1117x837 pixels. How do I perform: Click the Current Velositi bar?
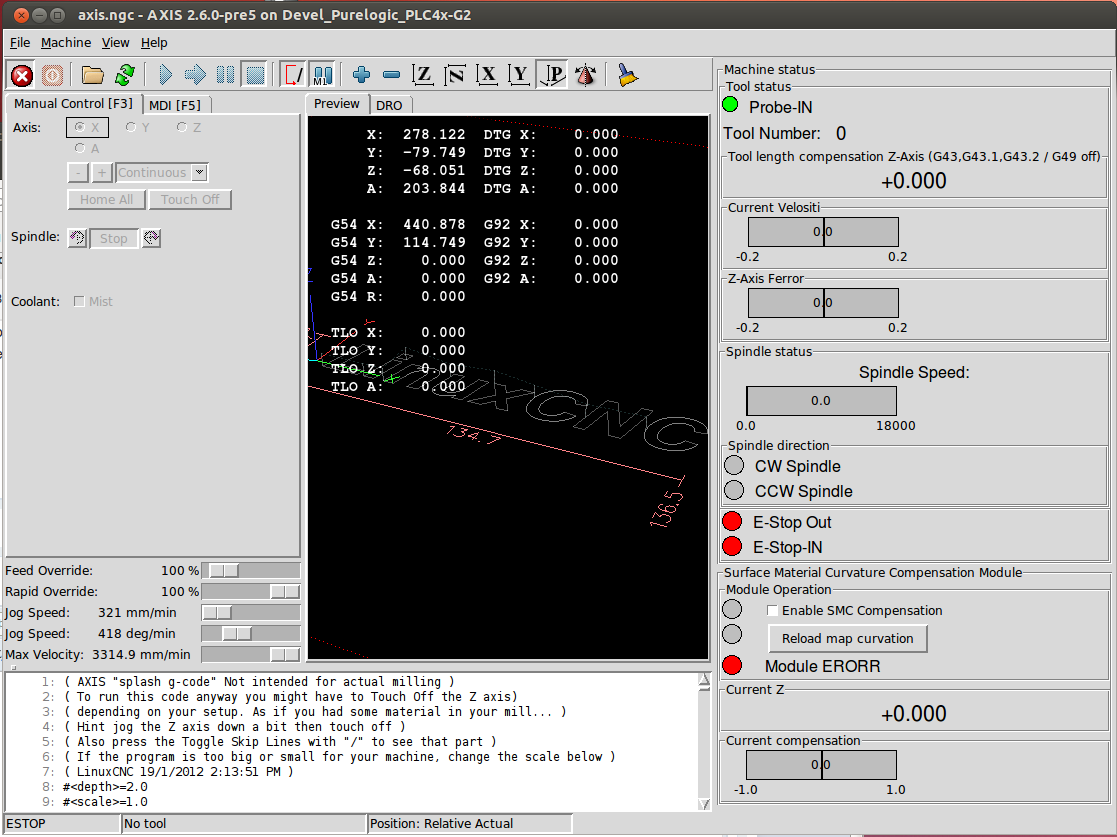coord(823,232)
